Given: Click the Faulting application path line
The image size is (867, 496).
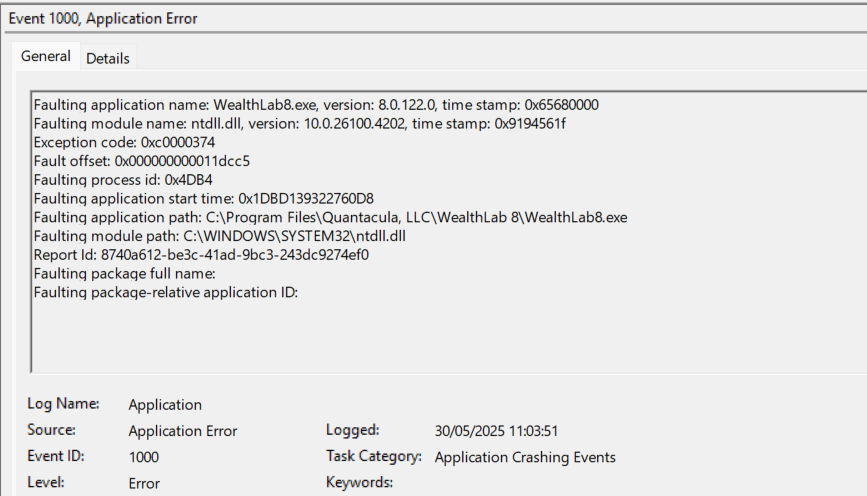Looking at the screenshot, I should [x=330, y=217].
